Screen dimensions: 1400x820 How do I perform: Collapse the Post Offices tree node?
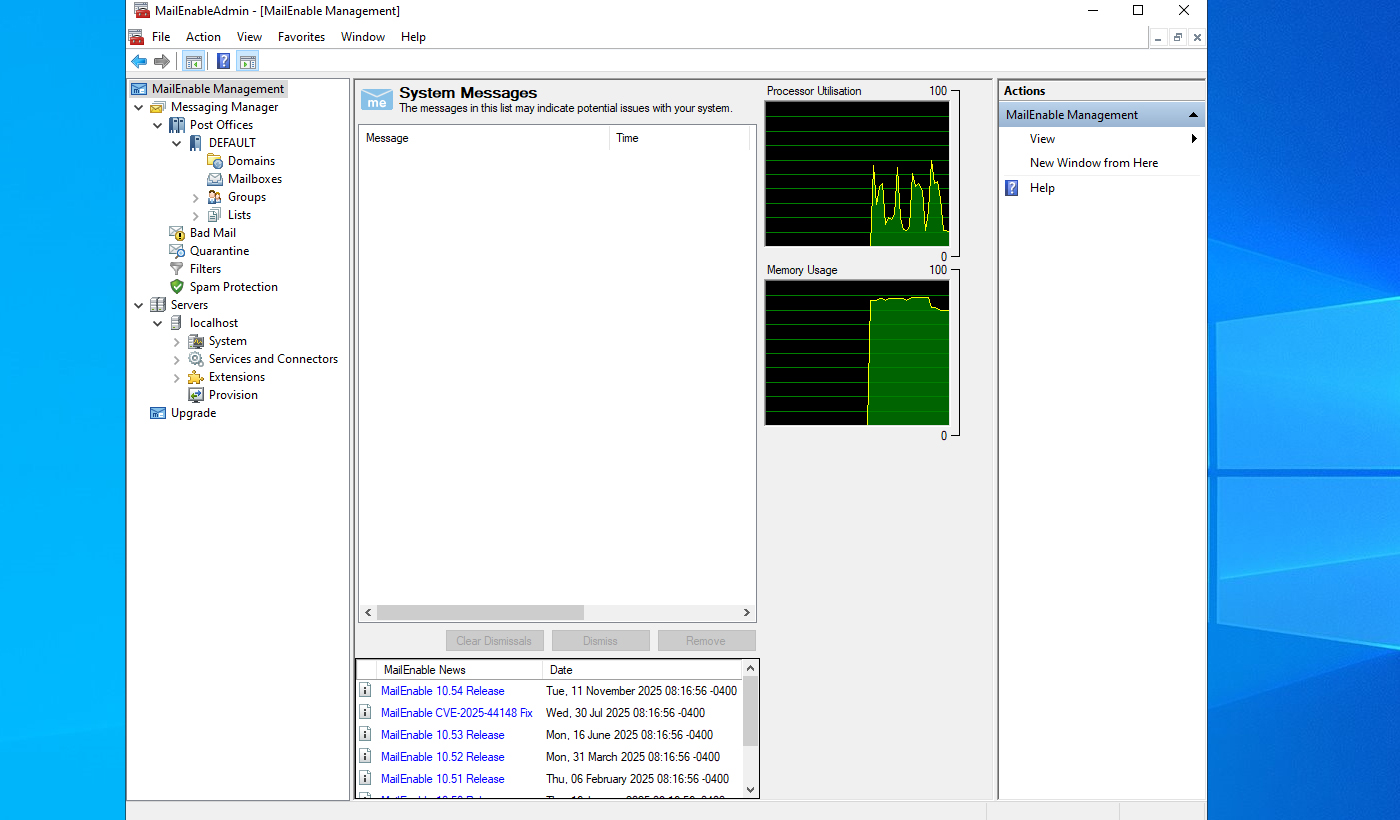click(x=158, y=126)
